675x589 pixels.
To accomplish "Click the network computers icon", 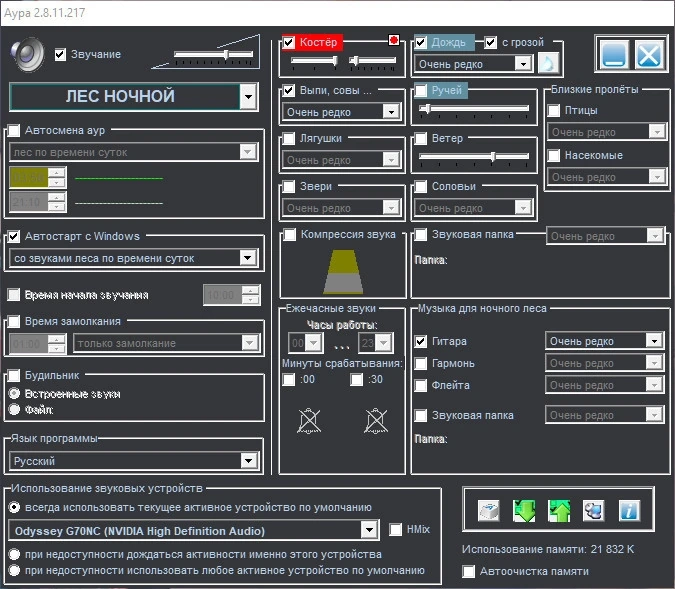I will (x=594, y=511).
